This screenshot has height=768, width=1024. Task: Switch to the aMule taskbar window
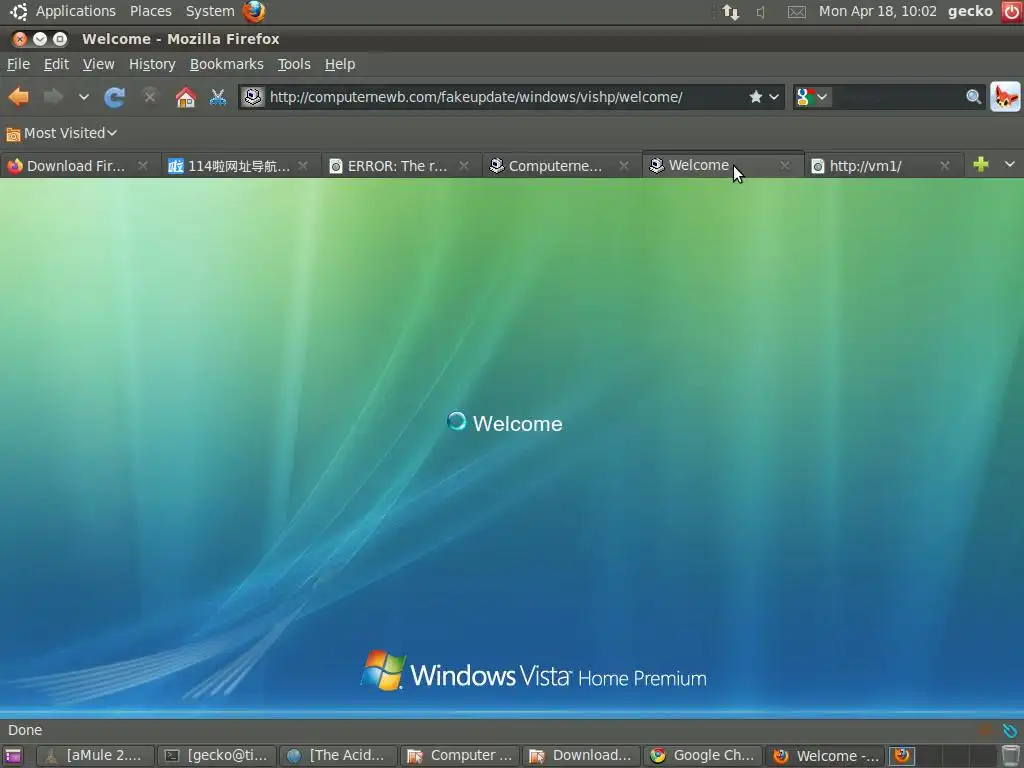click(x=95, y=756)
